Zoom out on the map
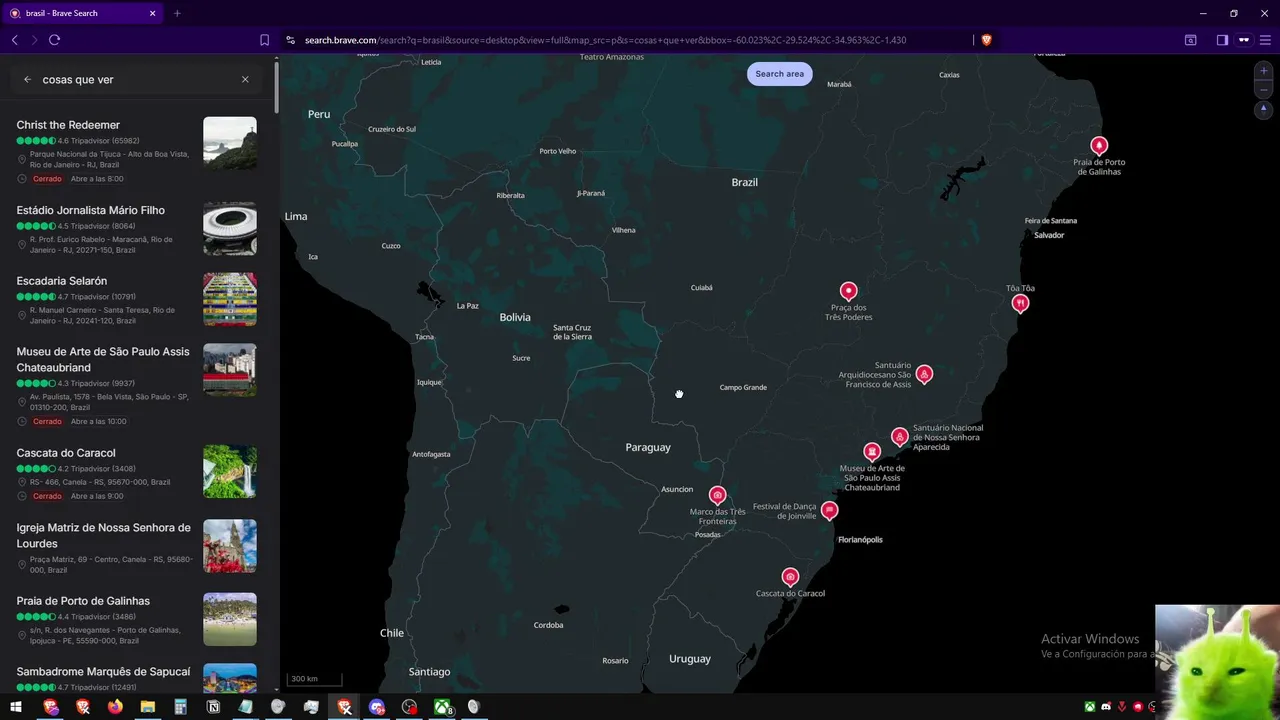The image size is (1280, 720). click(1263, 90)
